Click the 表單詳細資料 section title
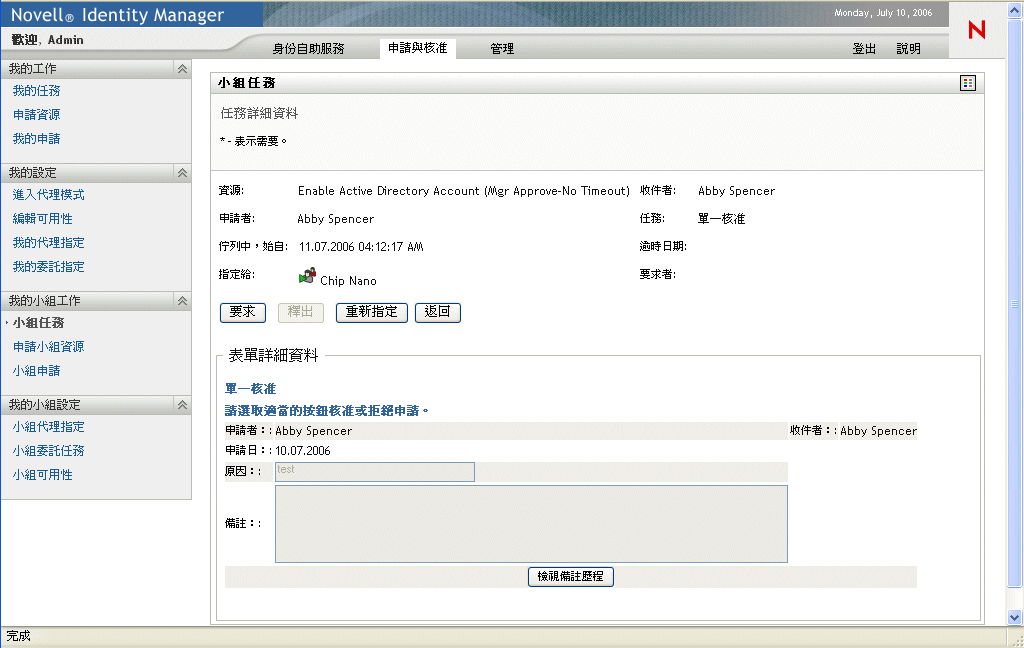The width and height of the screenshot is (1024, 648). [x=273, y=355]
